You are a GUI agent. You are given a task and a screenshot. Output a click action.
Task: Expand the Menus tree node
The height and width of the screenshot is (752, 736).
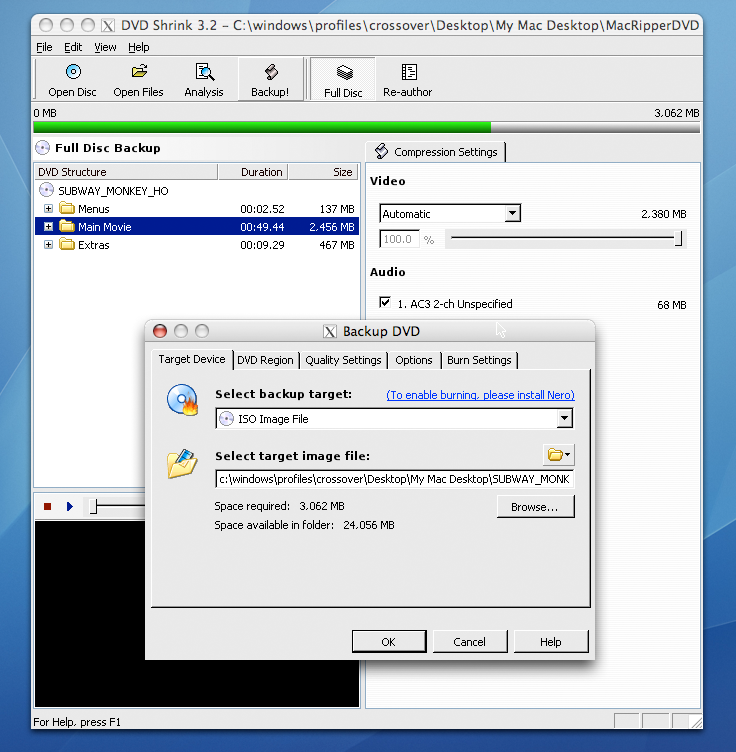point(48,209)
